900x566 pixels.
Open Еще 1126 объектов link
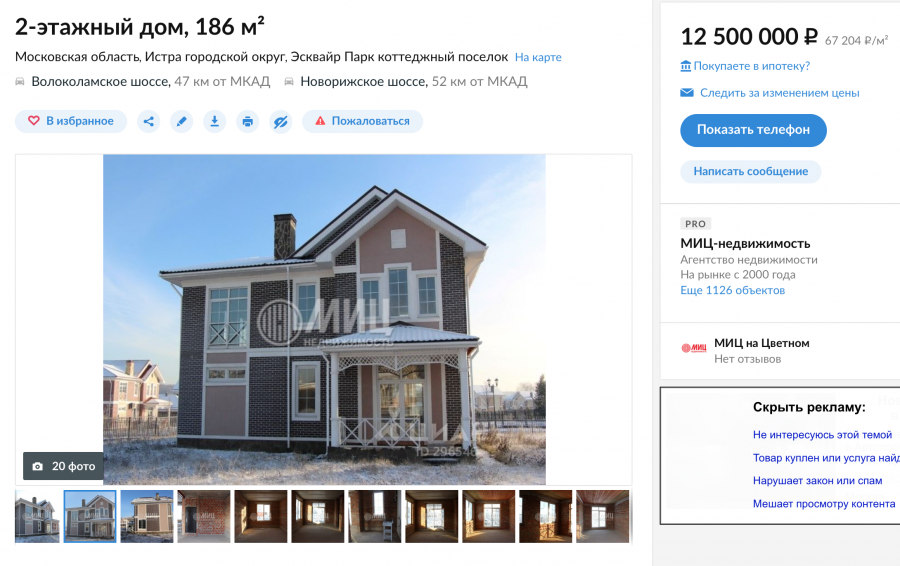tap(732, 290)
